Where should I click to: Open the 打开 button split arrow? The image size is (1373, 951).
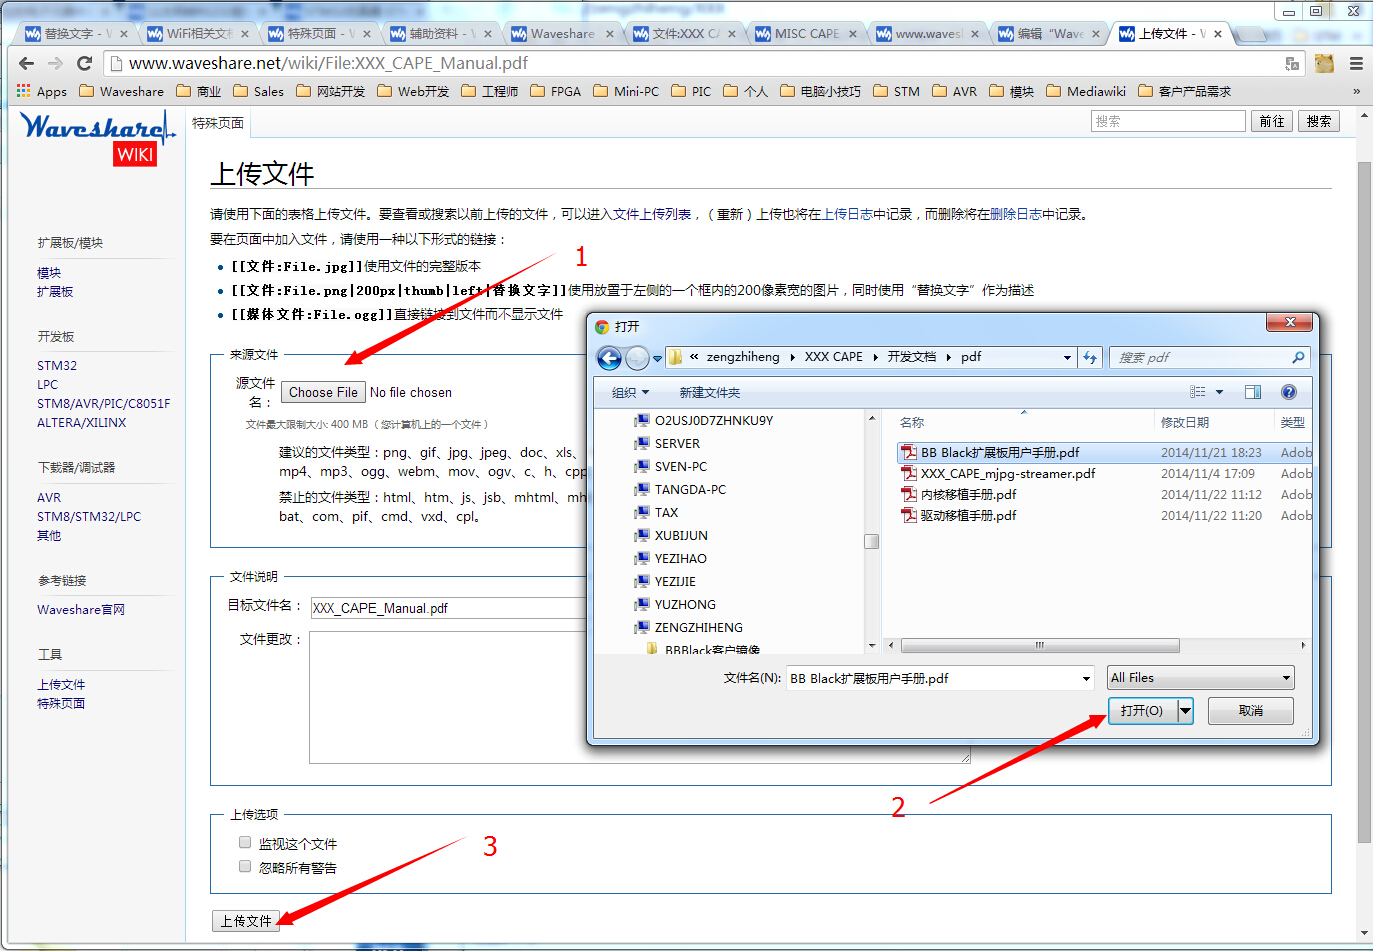[1185, 711]
